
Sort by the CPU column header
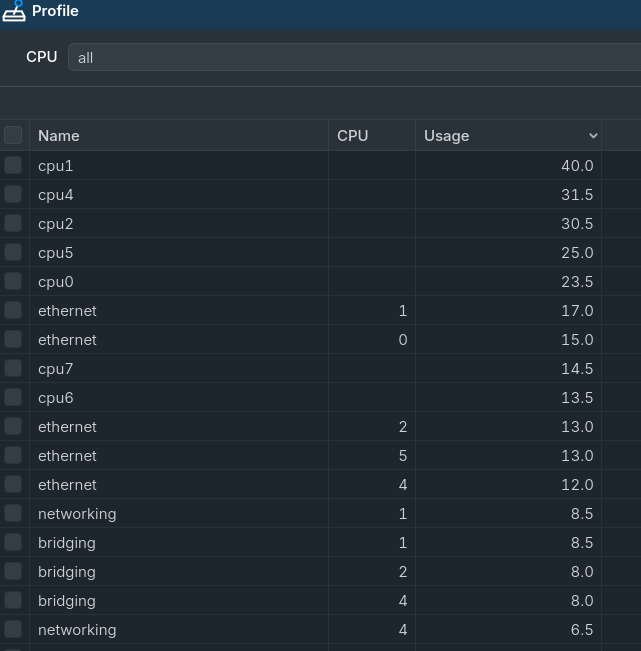[353, 136]
